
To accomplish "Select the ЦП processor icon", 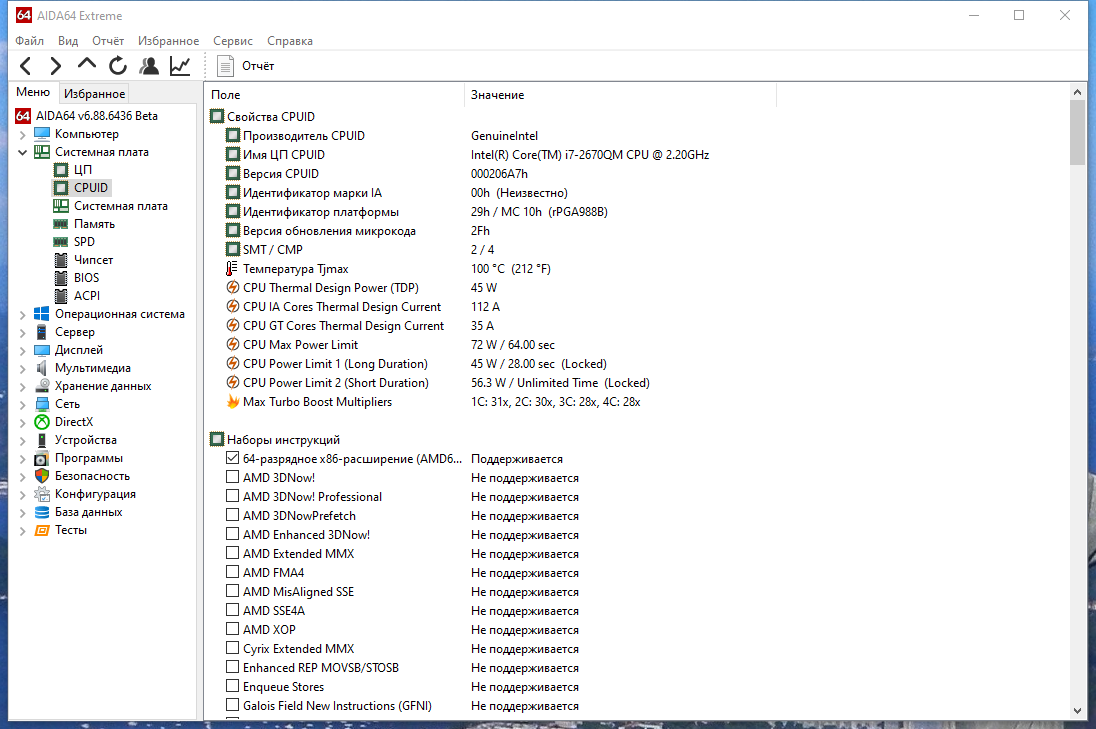I will (61, 170).
